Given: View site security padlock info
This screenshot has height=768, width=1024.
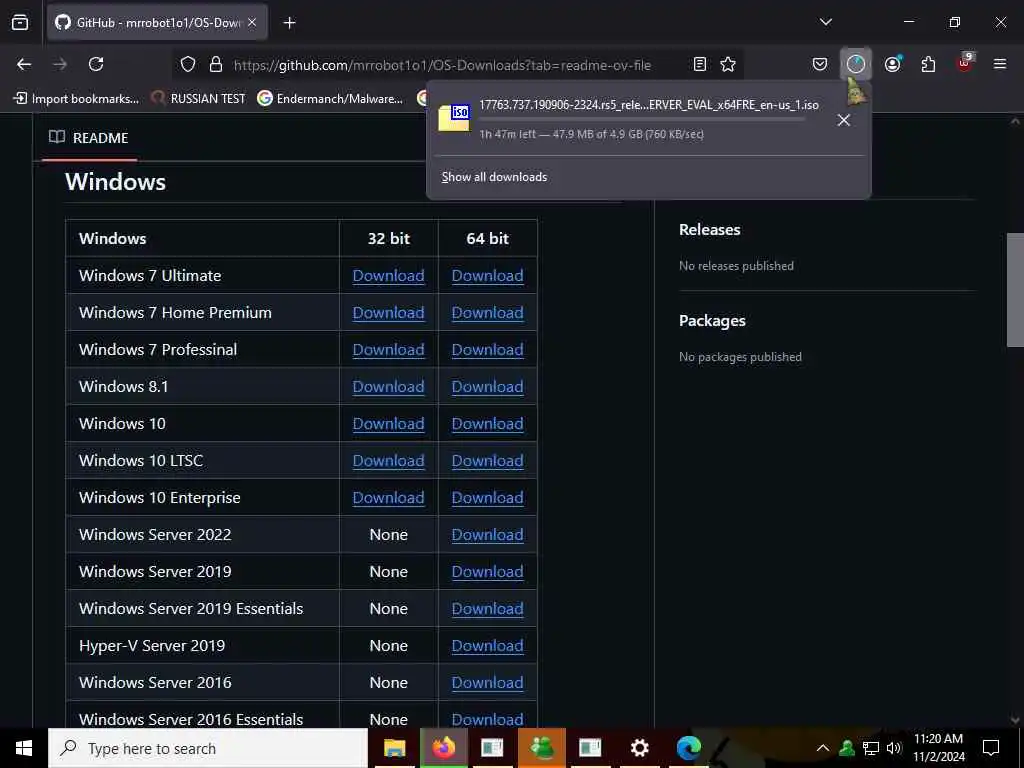Looking at the screenshot, I should point(216,64).
